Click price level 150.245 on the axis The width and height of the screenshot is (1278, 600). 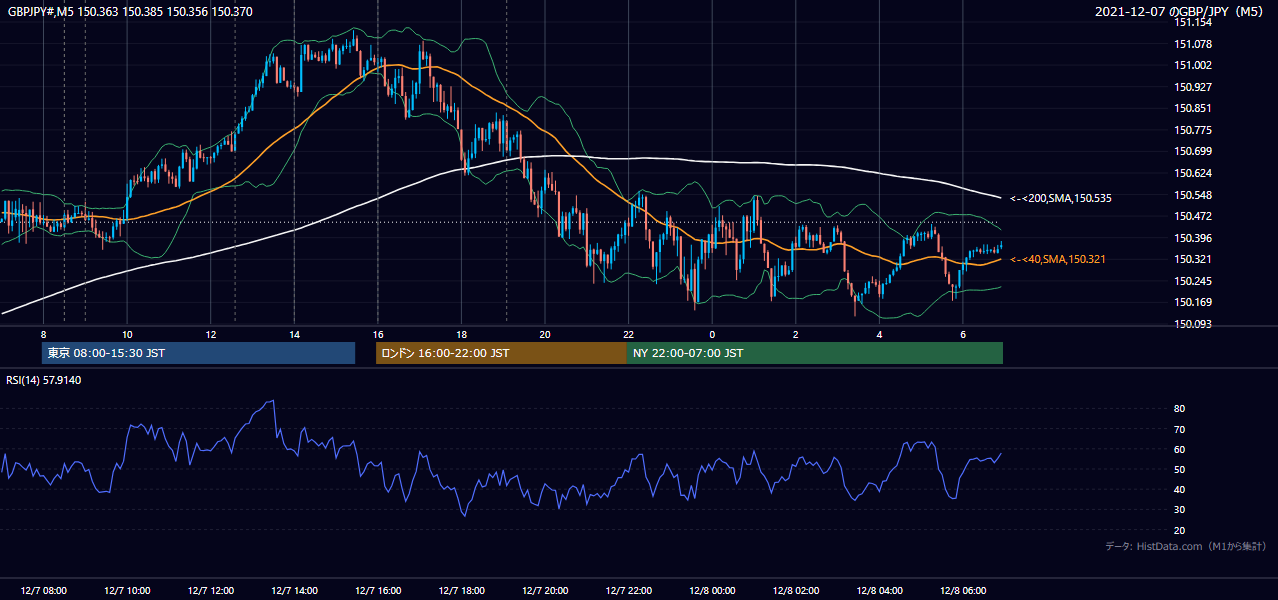coord(1192,281)
